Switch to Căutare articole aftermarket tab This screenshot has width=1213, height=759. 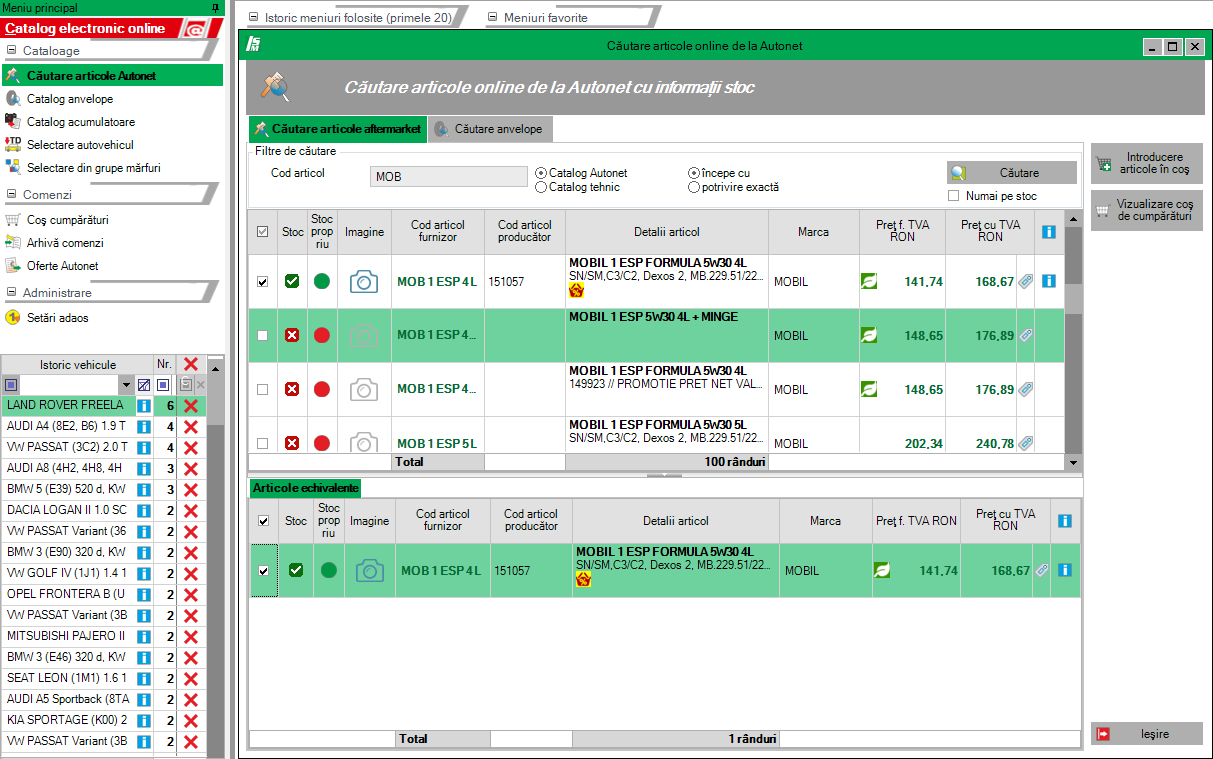[338, 129]
